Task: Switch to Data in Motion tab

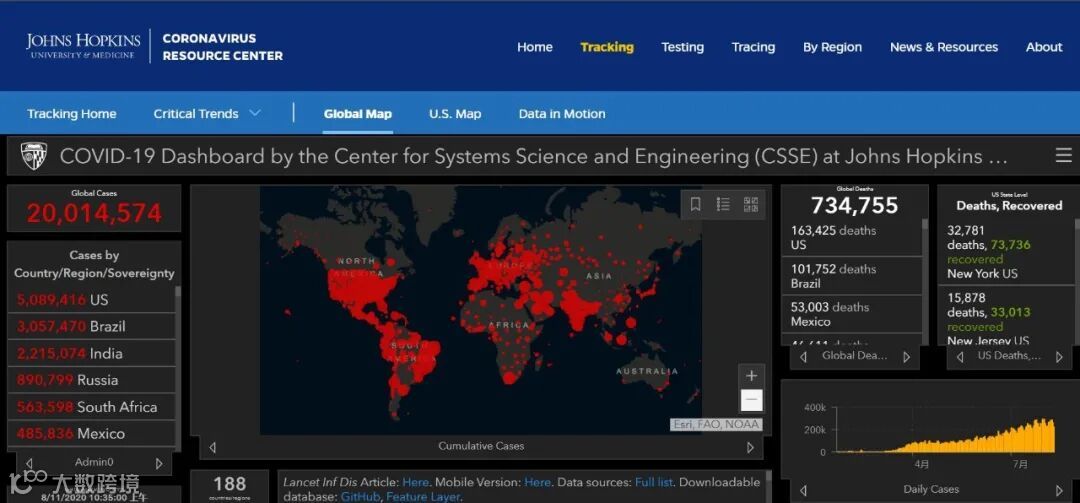Action: [x=562, y=114]
